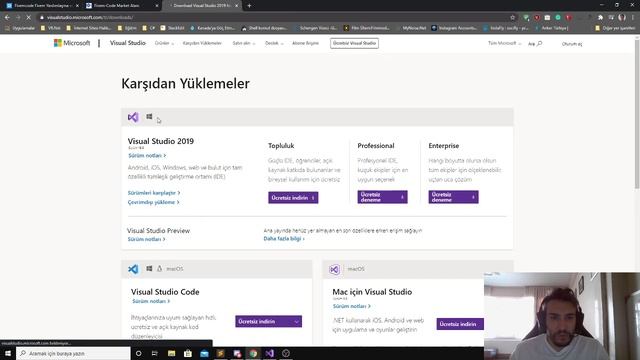
Task: Open the Windows Start menu
Action: click(8, 353)
